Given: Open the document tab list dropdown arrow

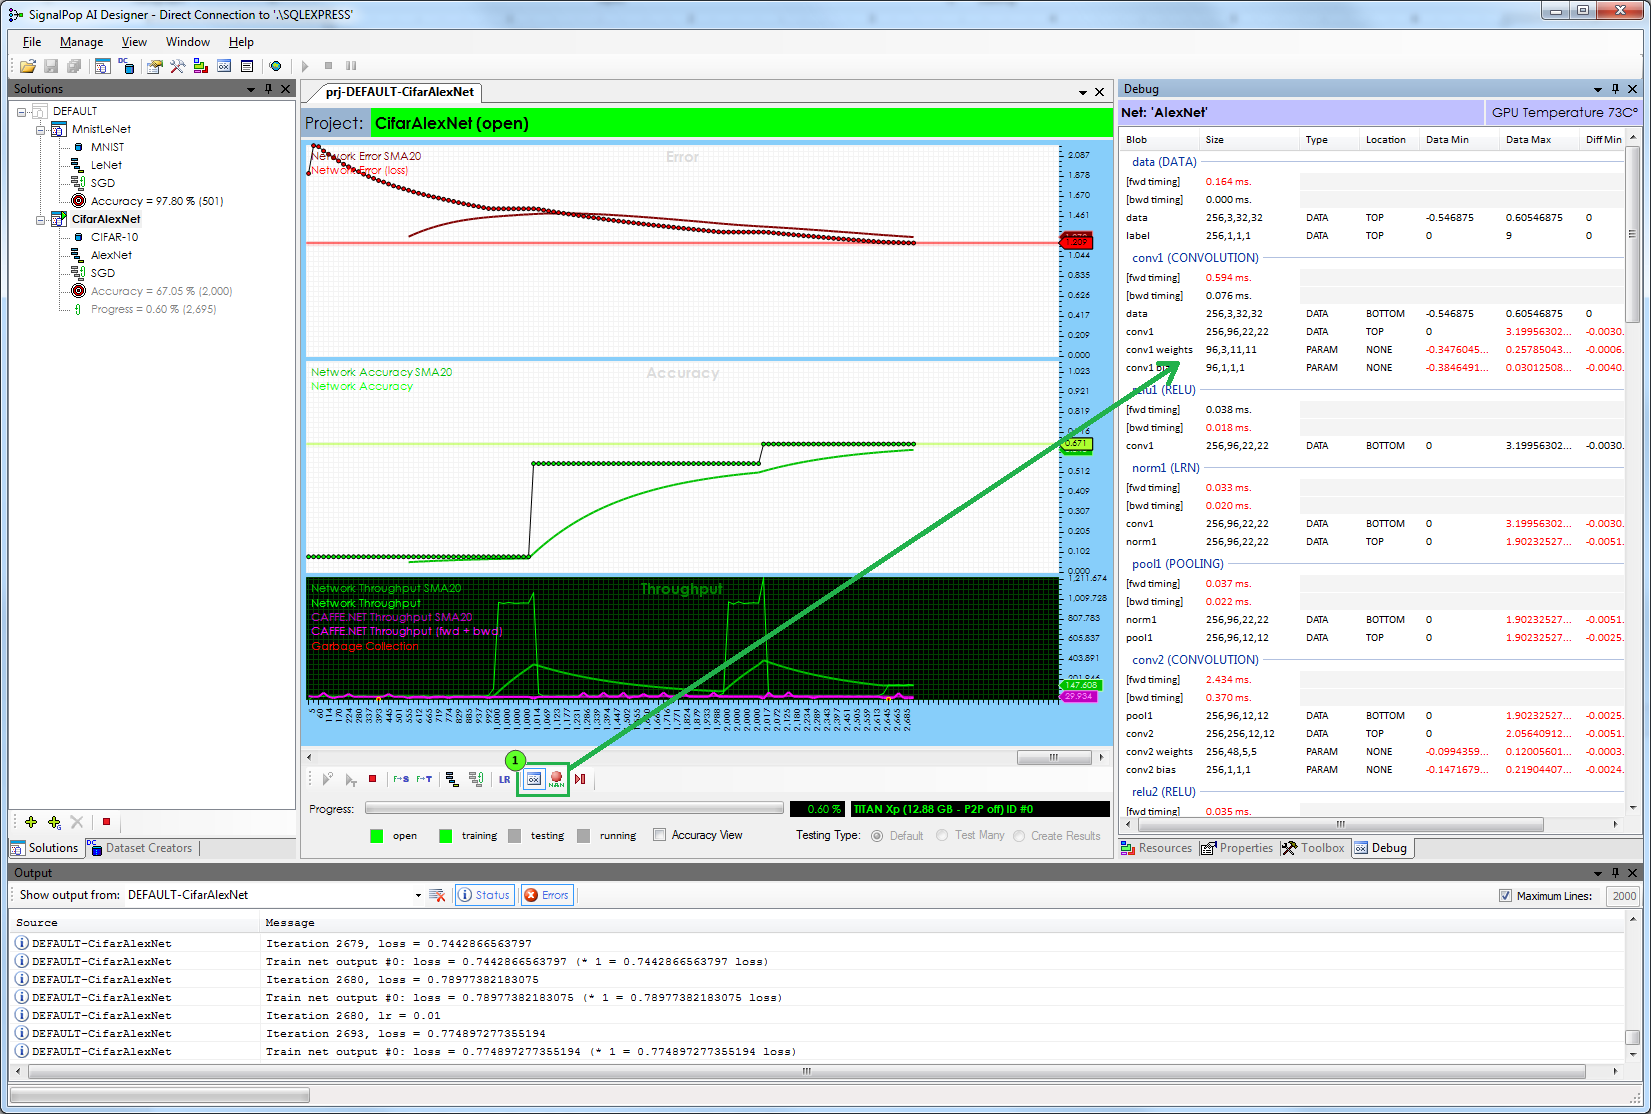Looking at the screenshot, I should [x=1083, y=92].
